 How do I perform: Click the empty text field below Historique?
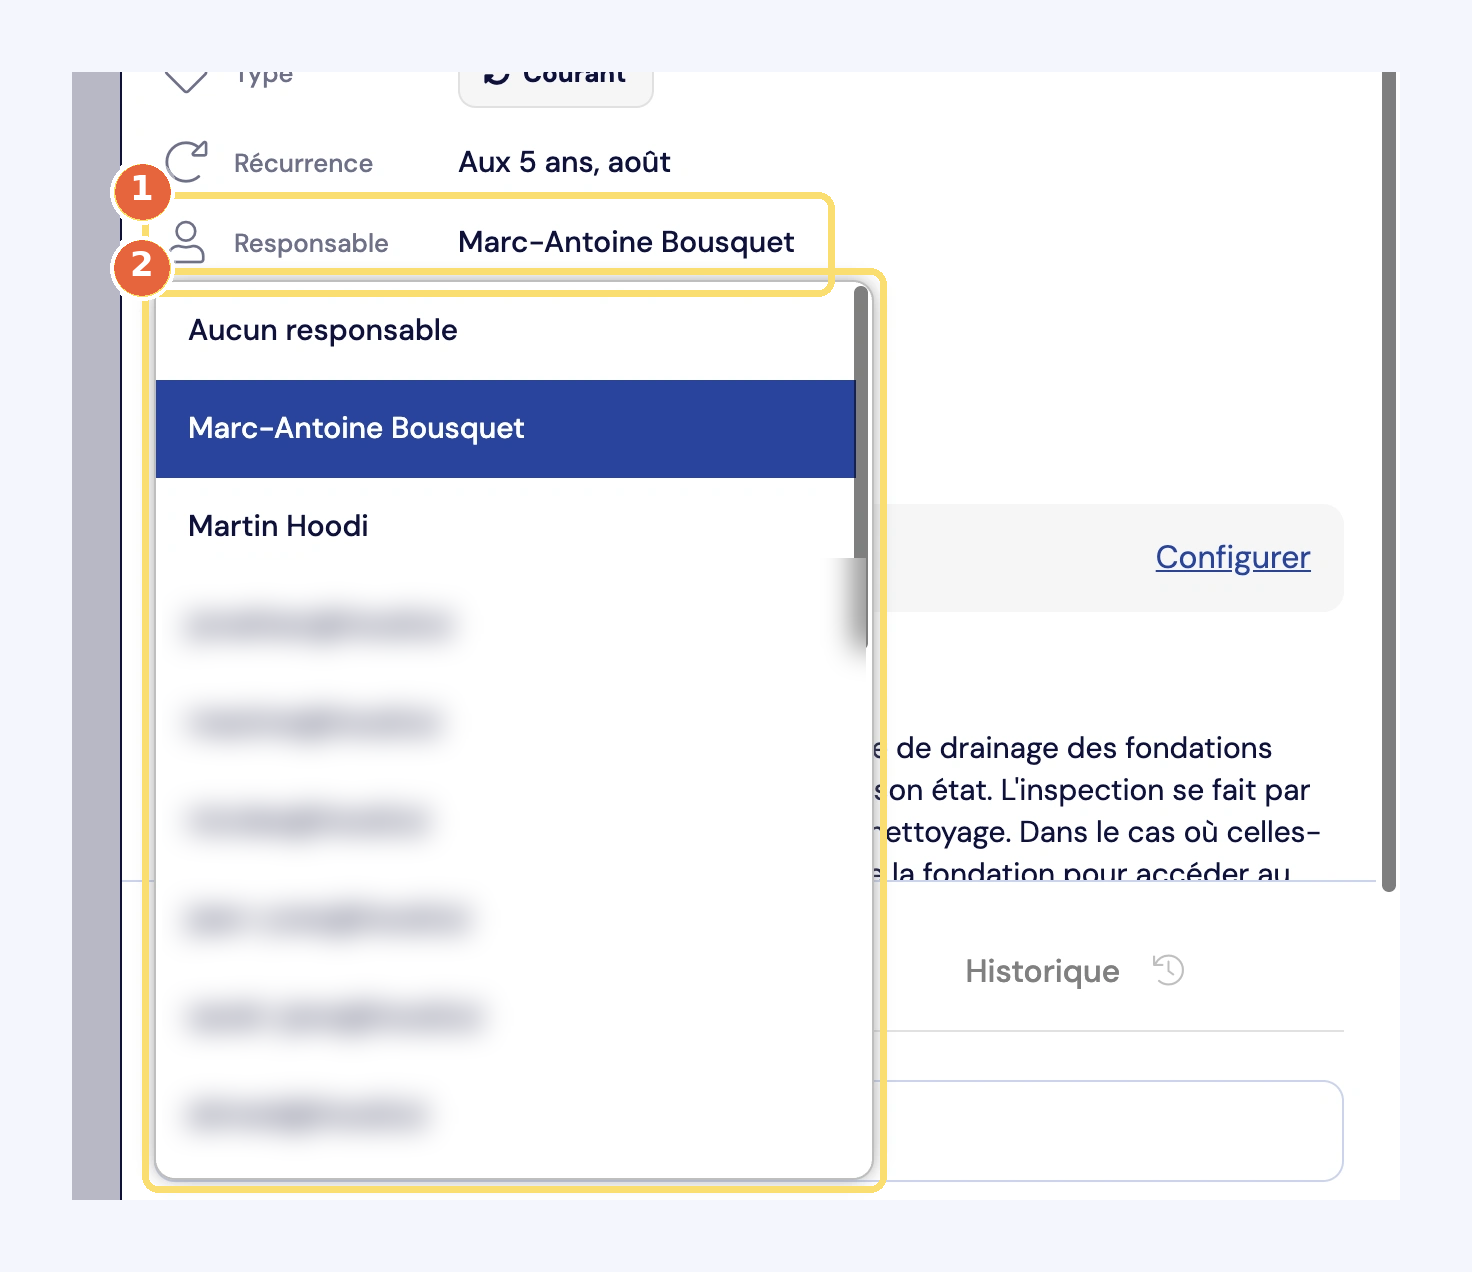click(x=1110, y=1131)
